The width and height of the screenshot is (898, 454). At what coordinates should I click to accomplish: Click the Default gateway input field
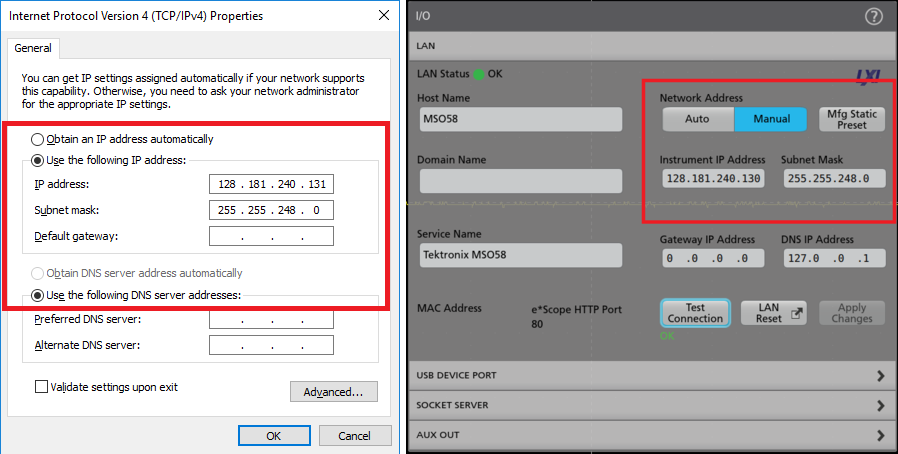(x=270, y=236)
